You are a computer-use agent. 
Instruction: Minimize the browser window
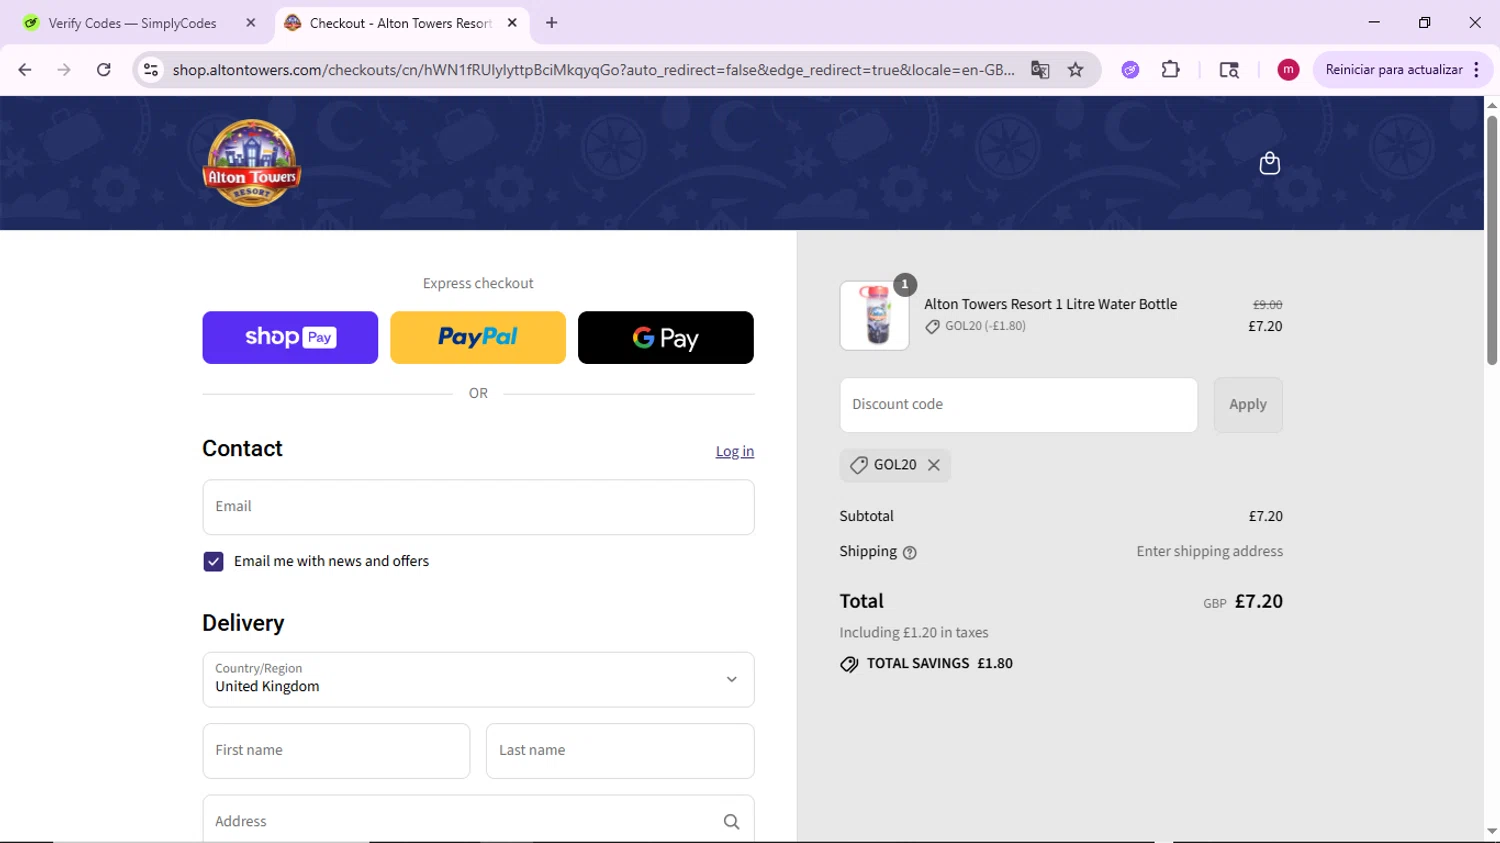pos(1374,22)
